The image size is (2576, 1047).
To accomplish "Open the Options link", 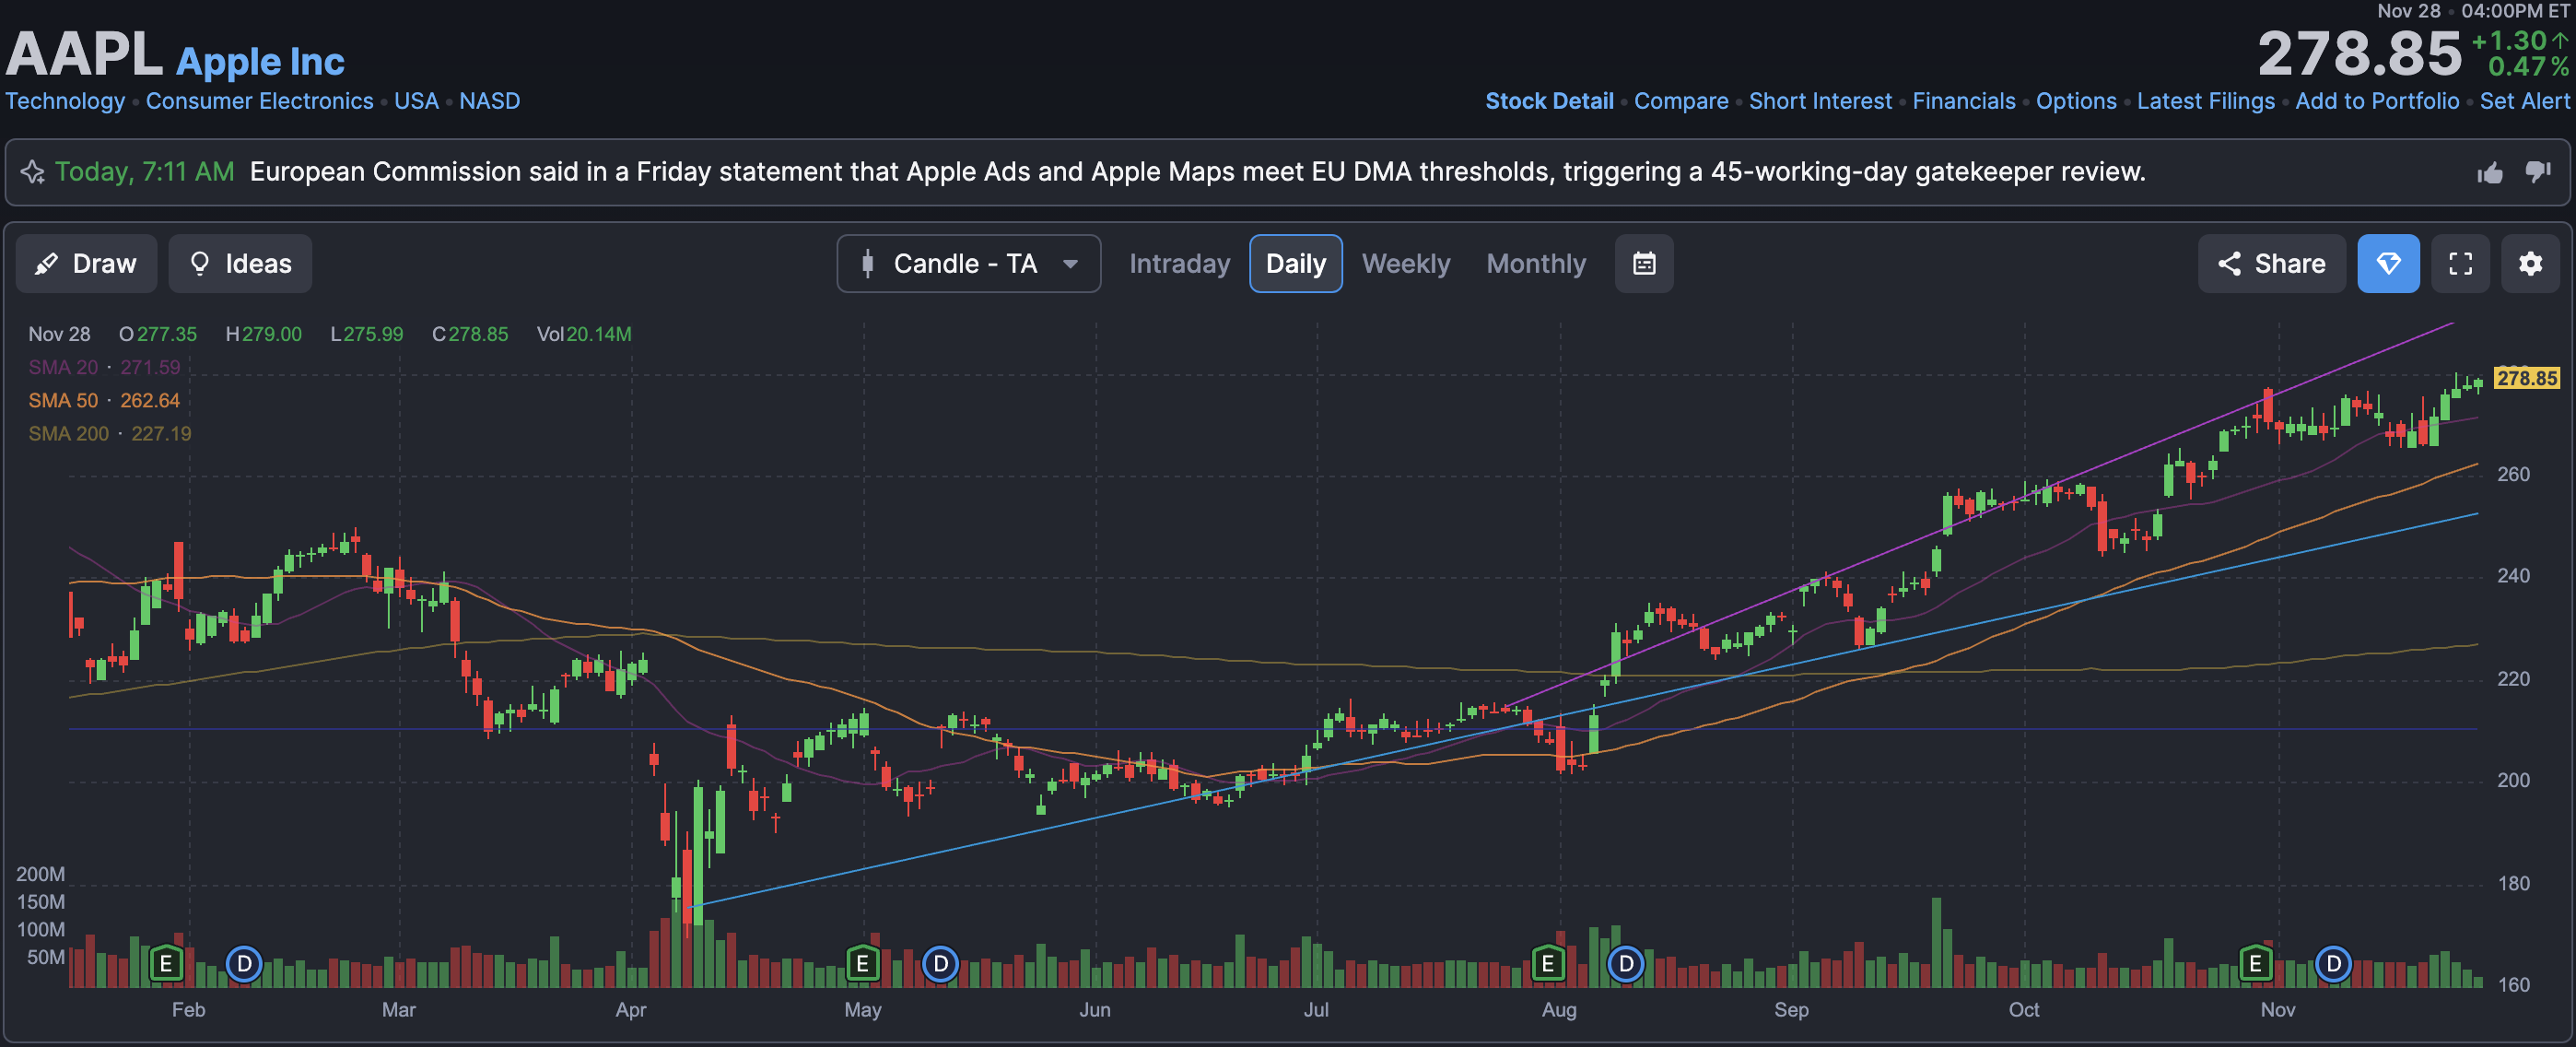I will pyautogui.click(x=2075, y=101).
